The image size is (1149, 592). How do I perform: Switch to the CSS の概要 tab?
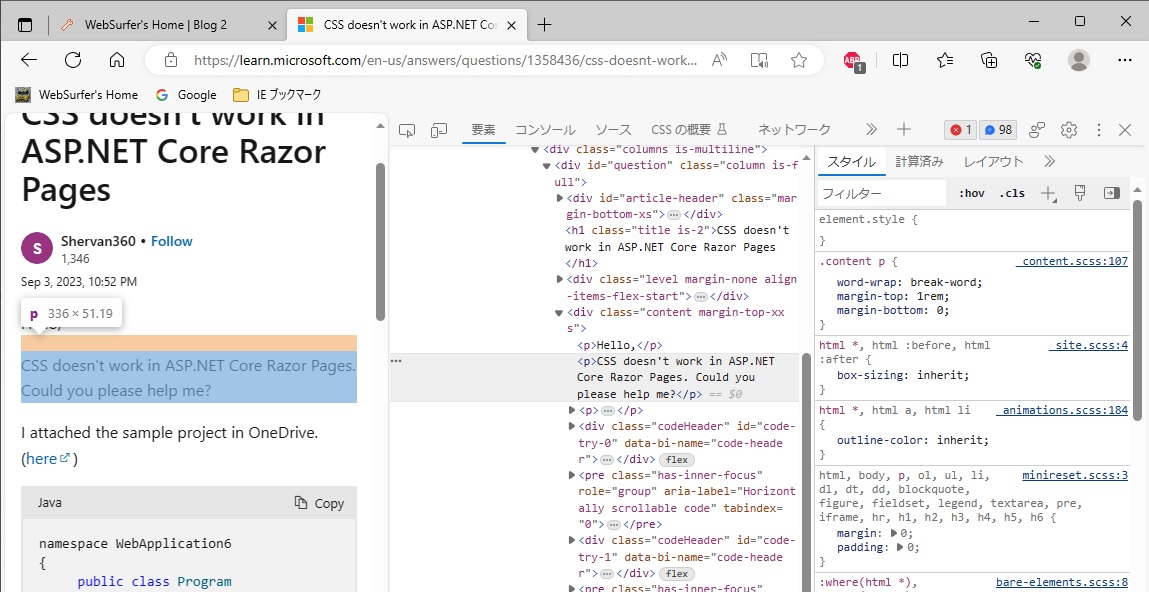pos(689,130)
